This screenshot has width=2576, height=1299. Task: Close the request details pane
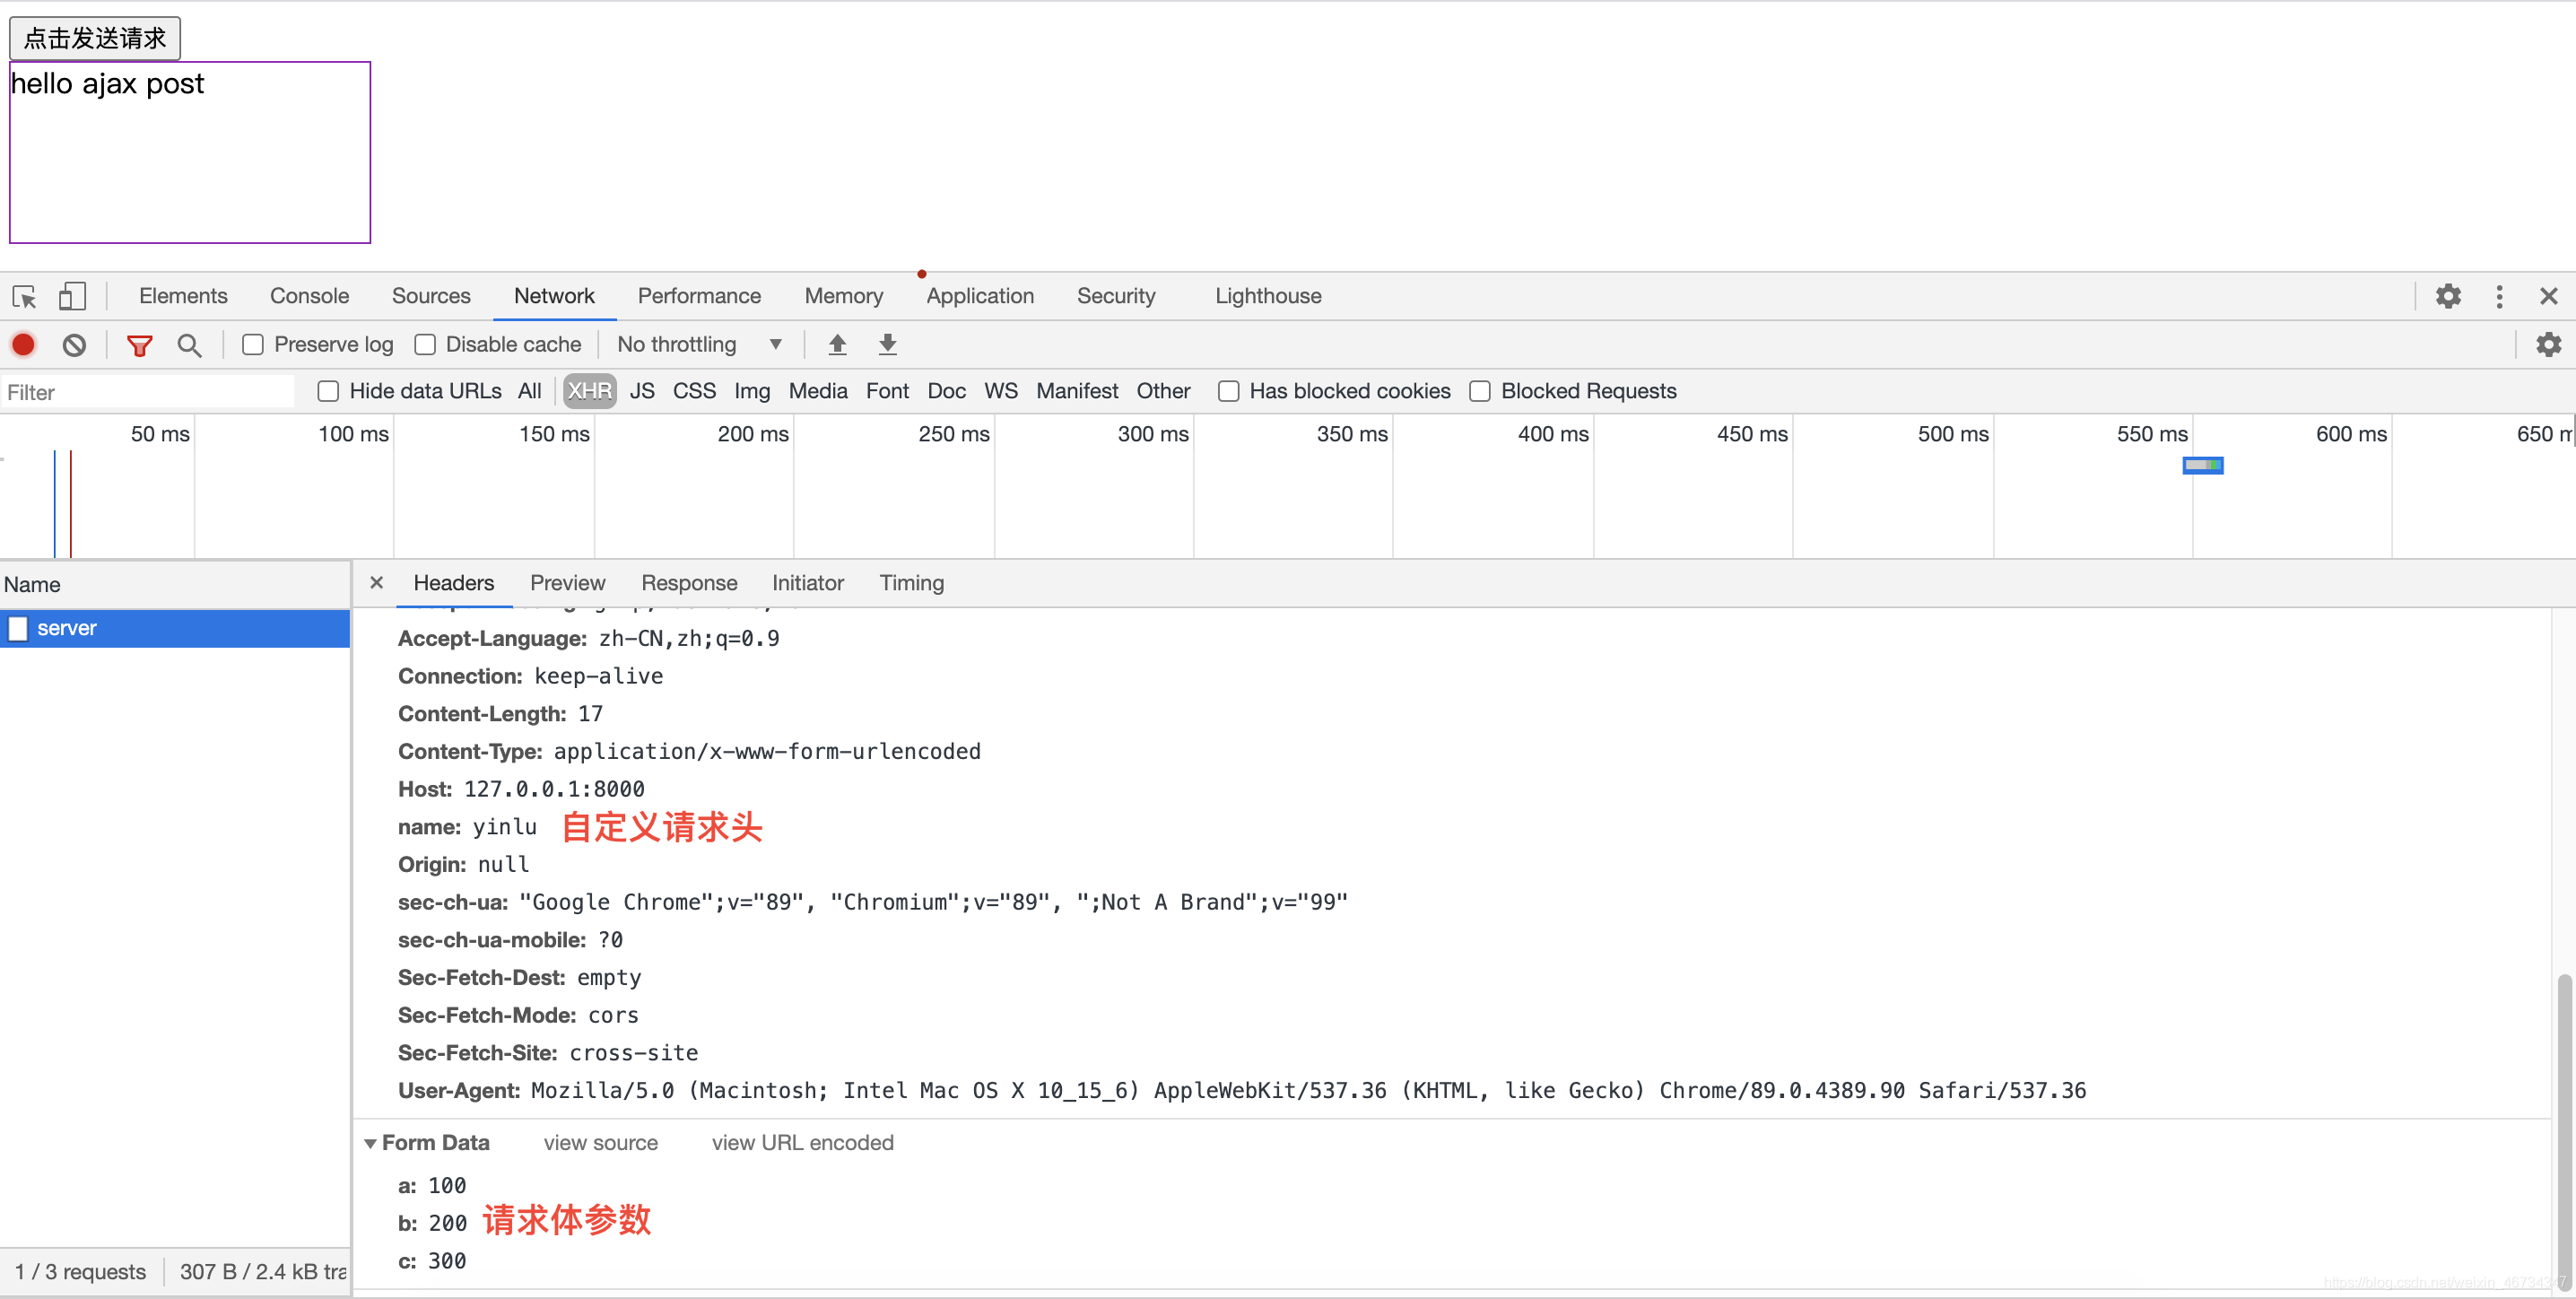[x=376, y=582]
